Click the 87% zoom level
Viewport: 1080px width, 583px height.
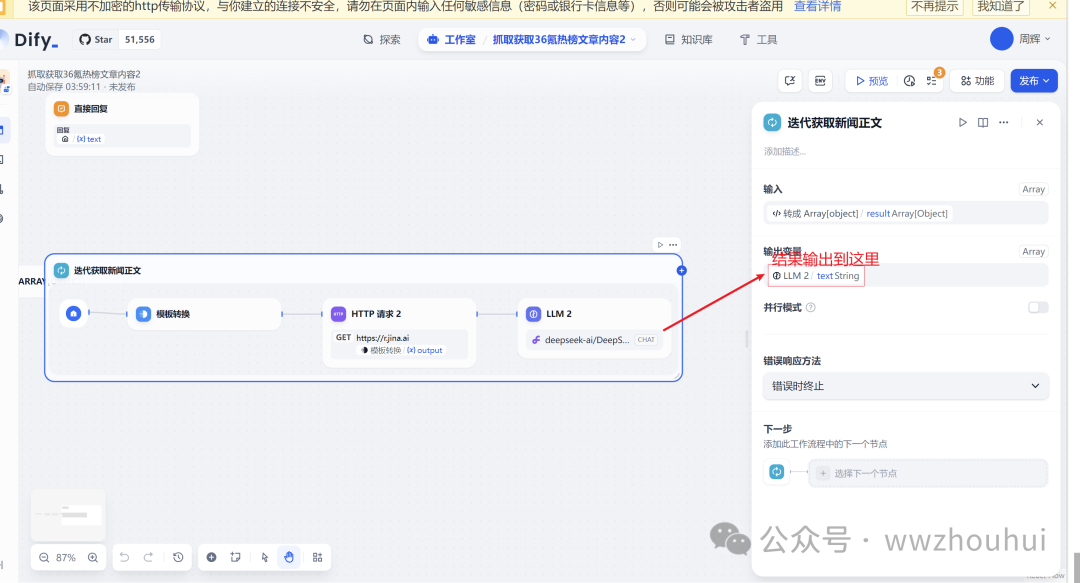(x=66, y=558)
